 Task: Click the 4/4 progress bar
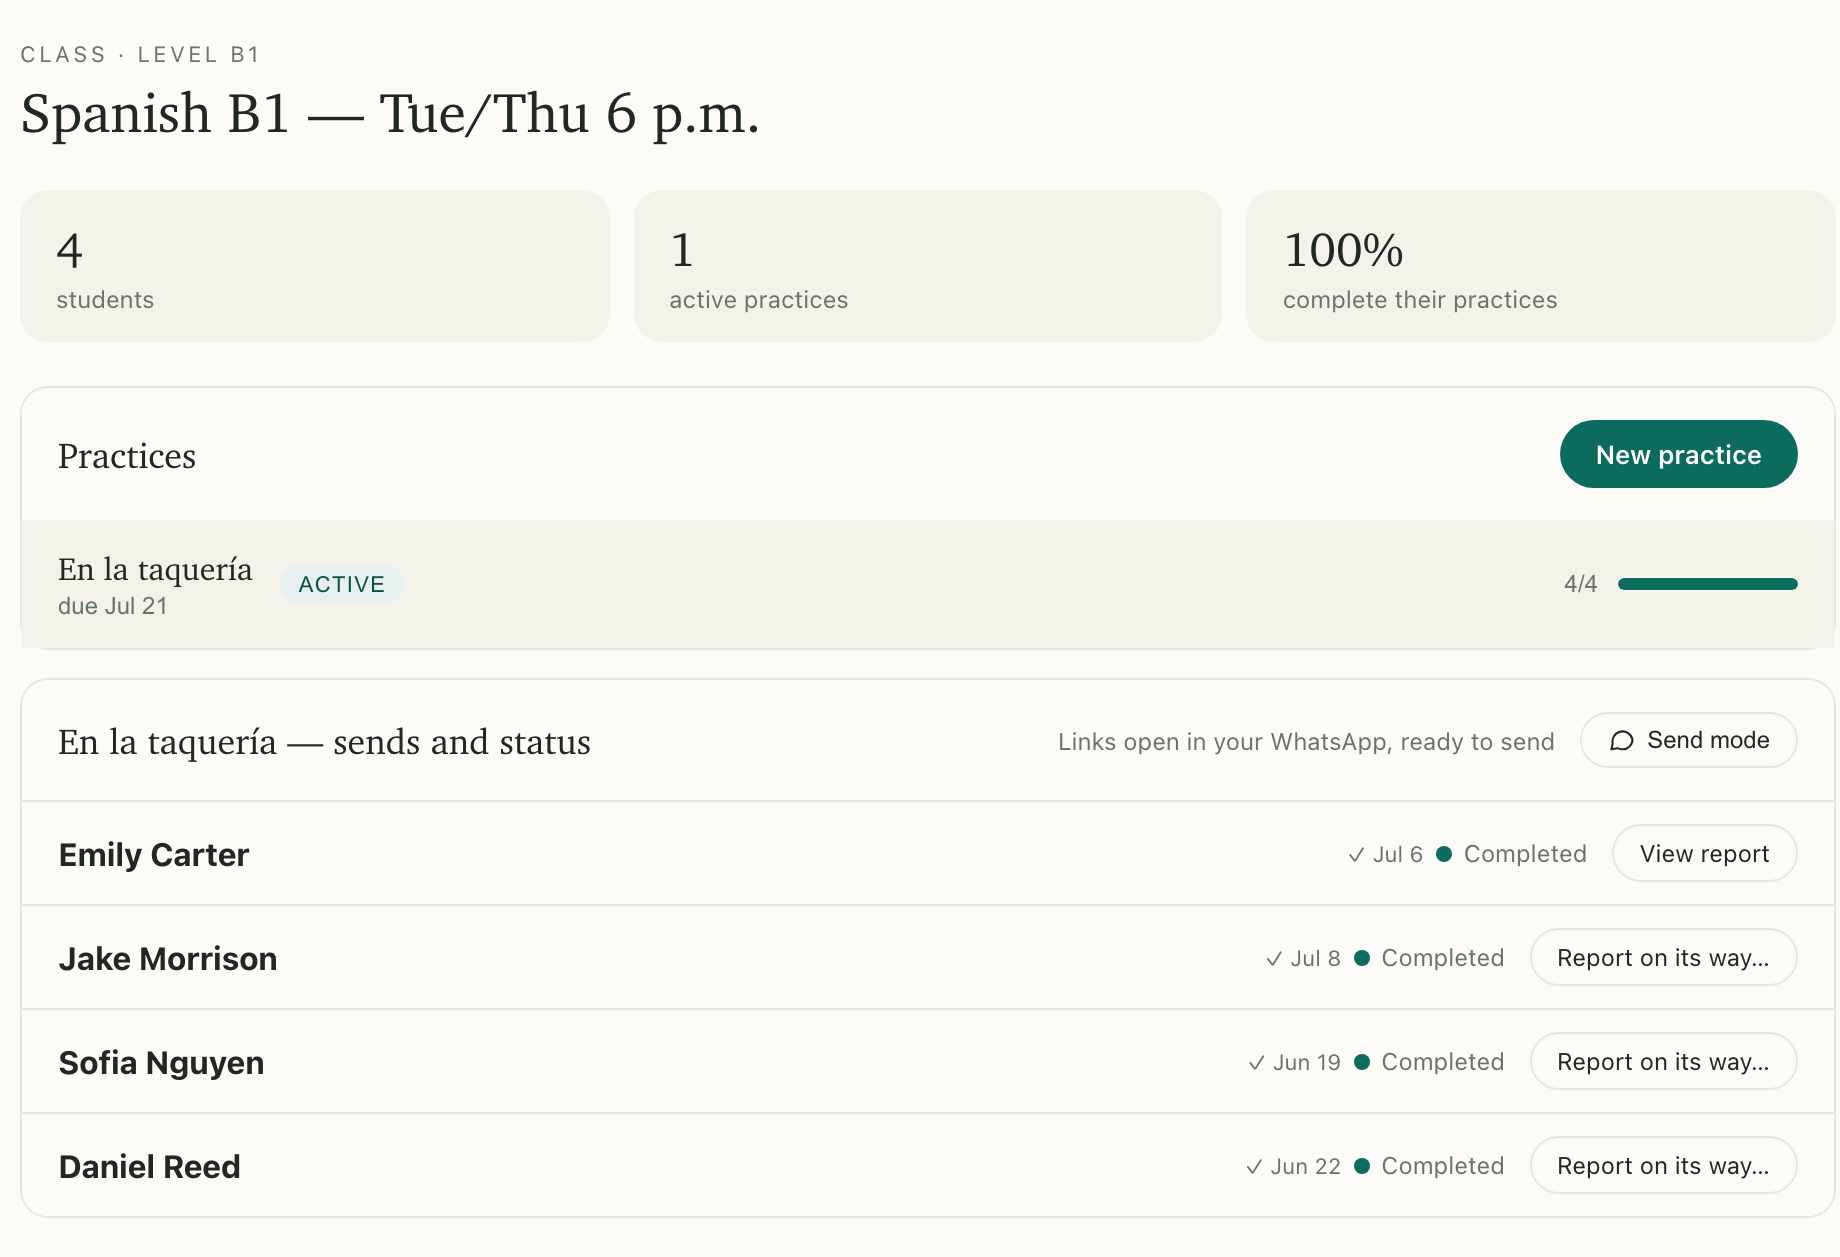click(1707, 584)
